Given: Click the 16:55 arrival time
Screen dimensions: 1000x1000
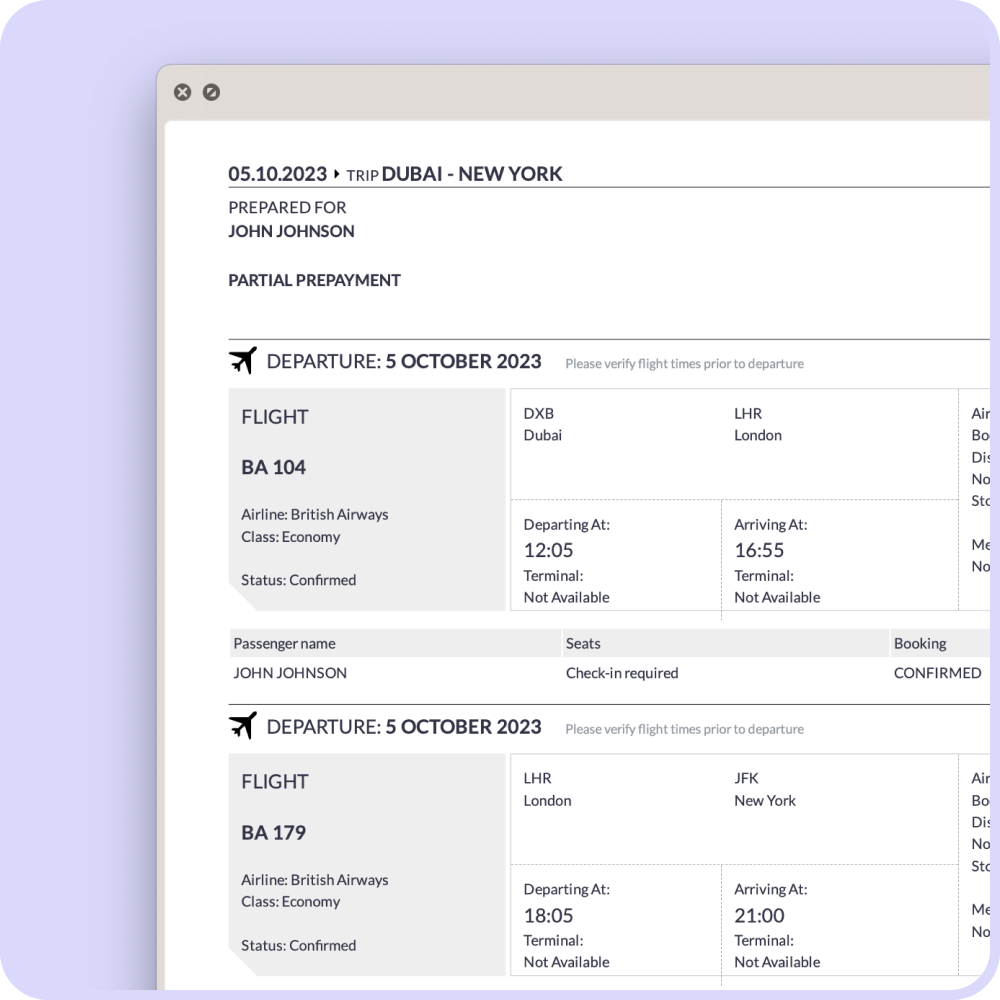Looking at the screenshot, I should [759, 550].
